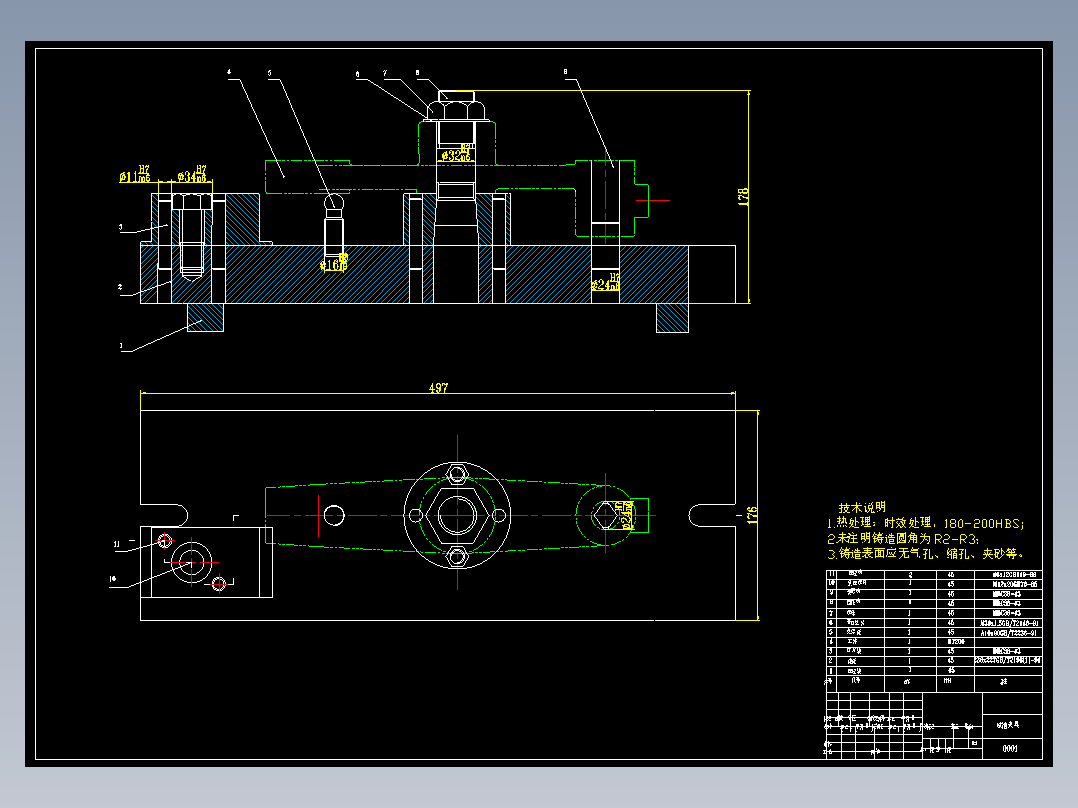
Task: Select part balloon number 6
Action: (x=358, y=74)
